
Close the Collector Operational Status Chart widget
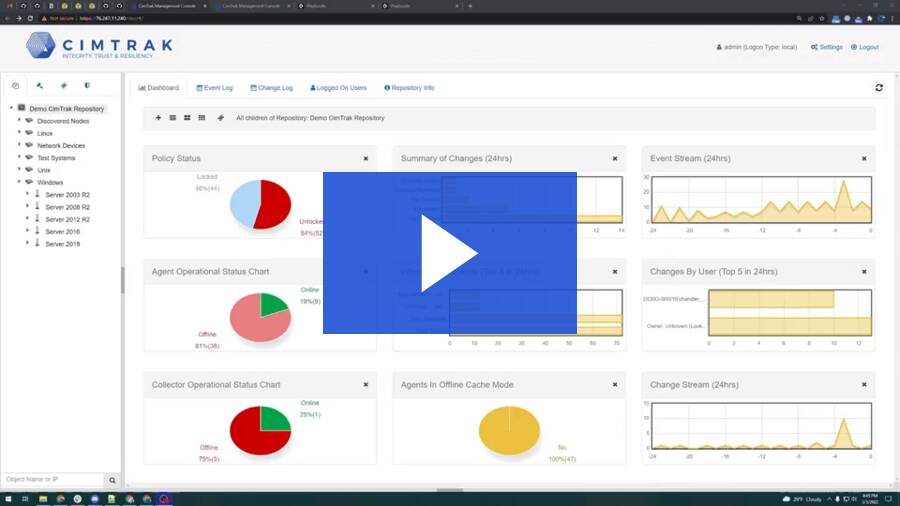pyautogui.click(x=366, y=384)
